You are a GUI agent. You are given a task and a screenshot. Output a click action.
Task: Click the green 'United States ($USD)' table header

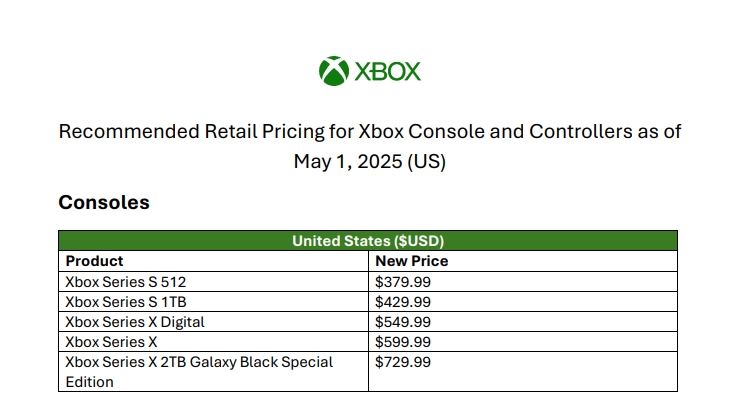[x=368, y=241]
